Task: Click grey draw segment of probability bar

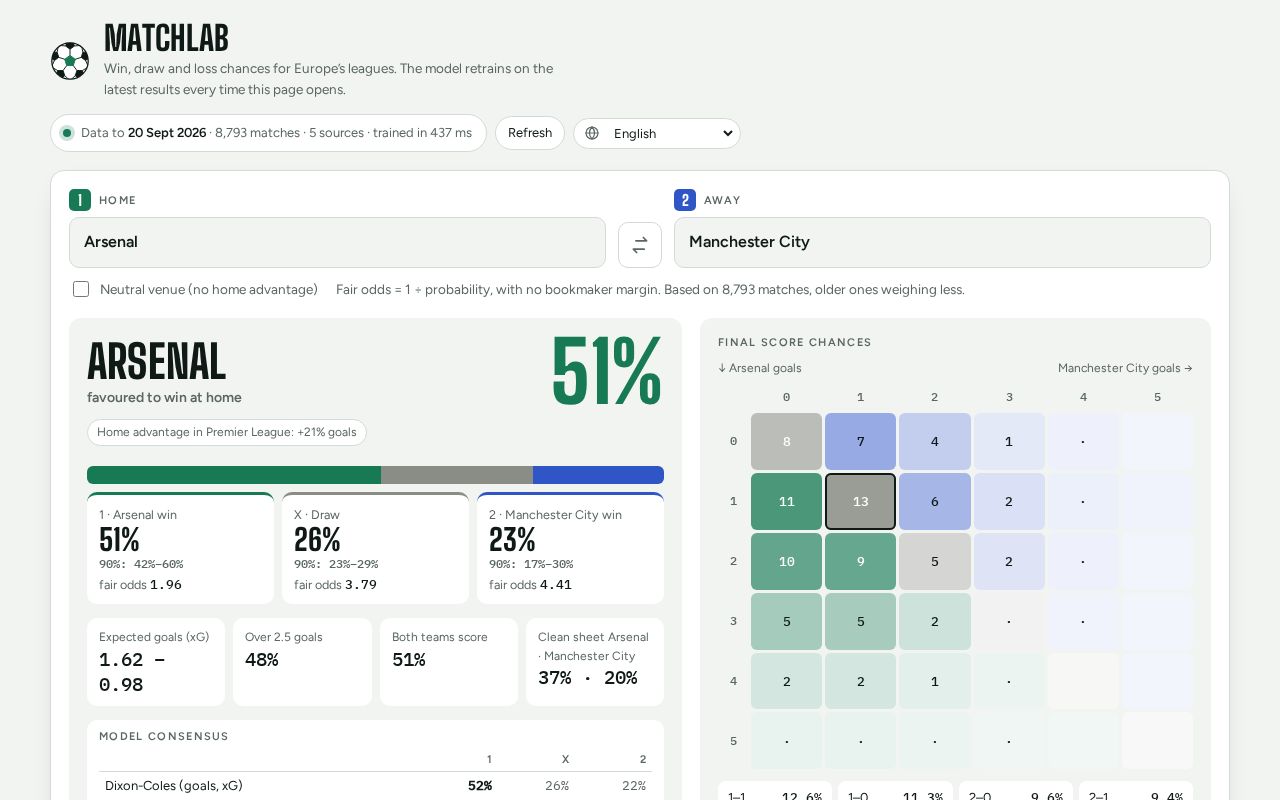Action: coord(457,475)
